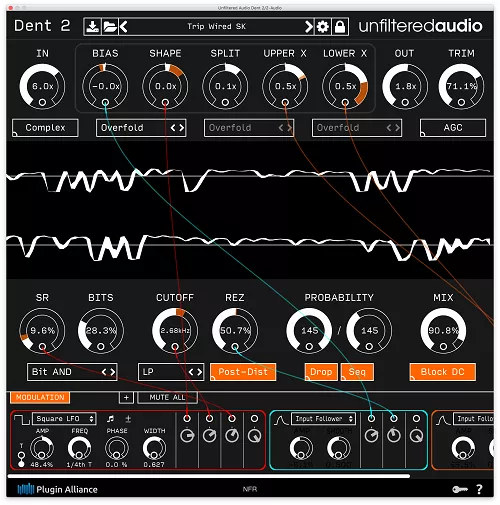Click the MIX knob
This screenshot has height=505, width=500.
tap(443, 331)
